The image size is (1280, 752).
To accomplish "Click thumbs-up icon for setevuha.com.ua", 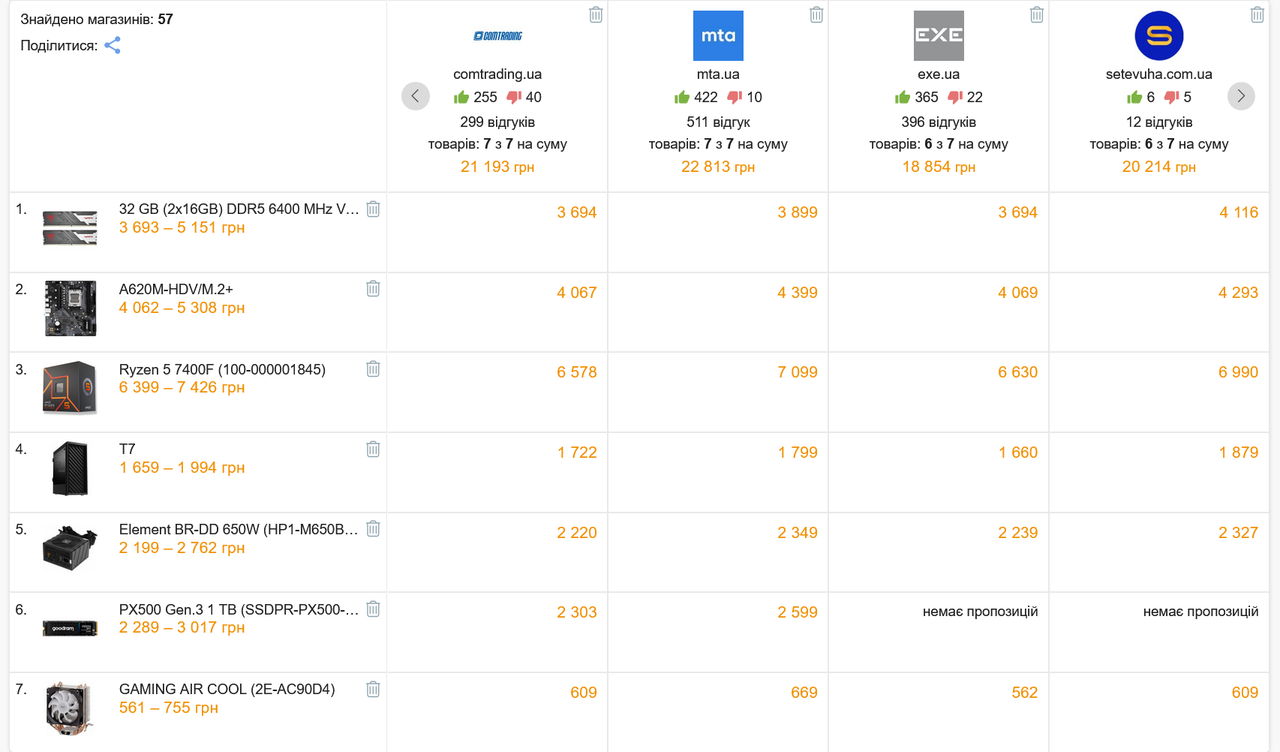I will click(1134, 97).
